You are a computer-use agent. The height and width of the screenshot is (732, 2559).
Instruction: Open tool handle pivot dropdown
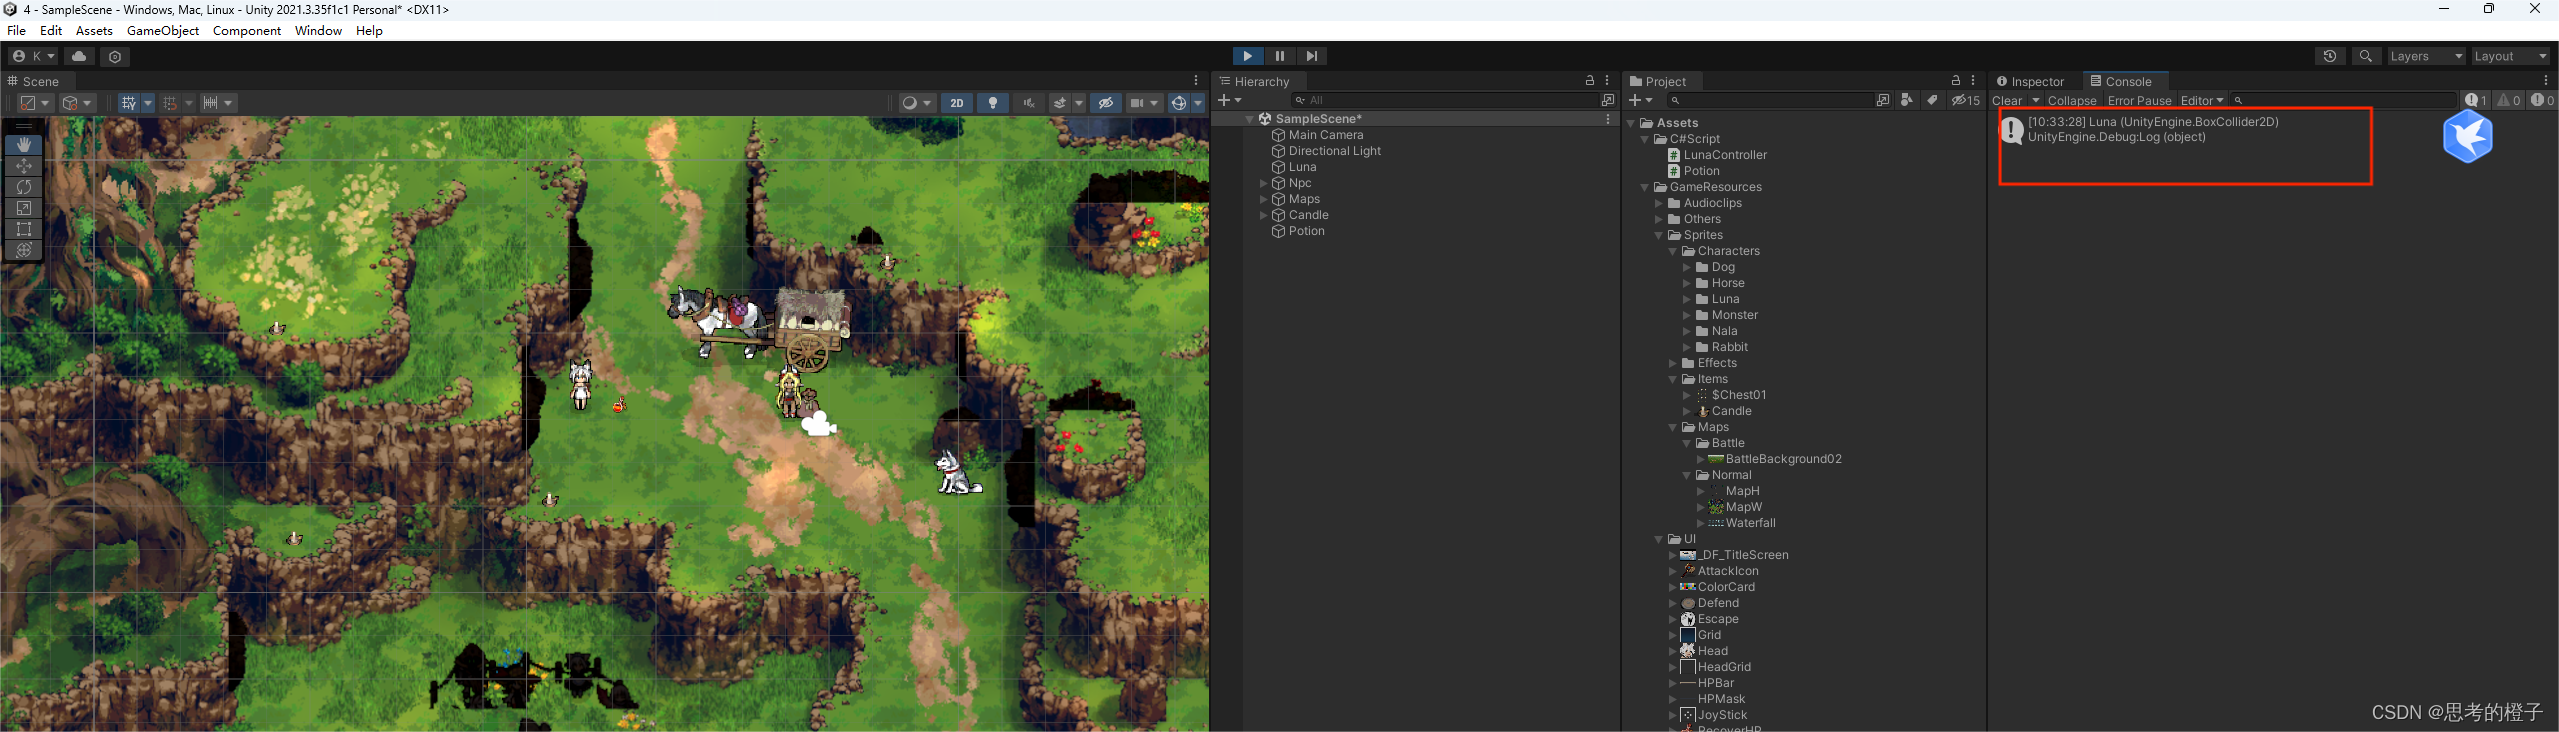[35, 103]
